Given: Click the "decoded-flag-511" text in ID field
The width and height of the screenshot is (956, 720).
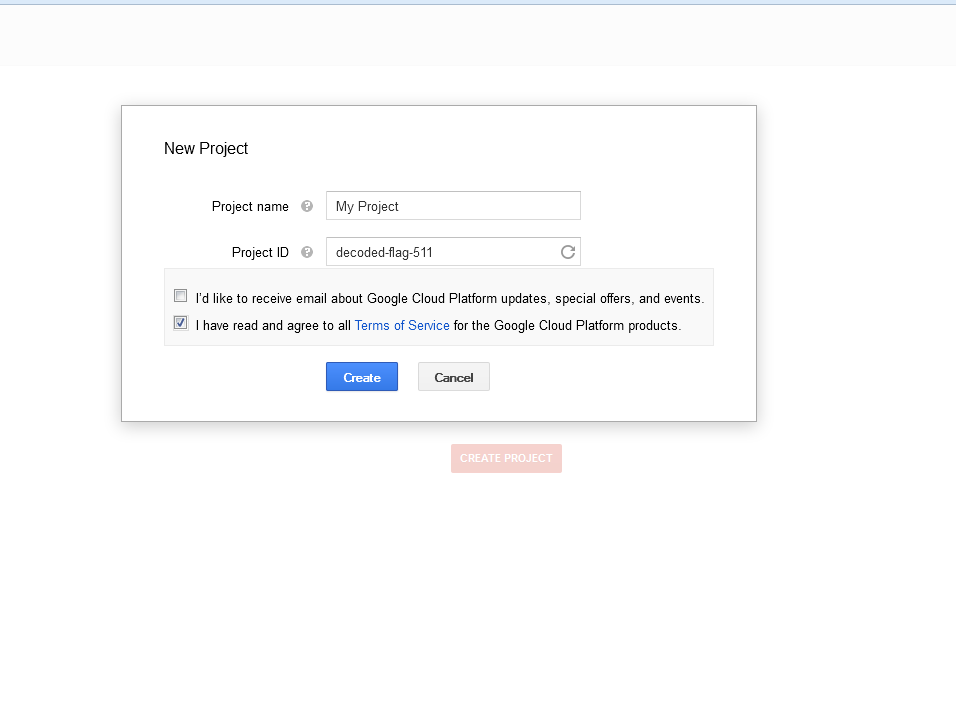Looking at the screenshot, I should (384, 252).
